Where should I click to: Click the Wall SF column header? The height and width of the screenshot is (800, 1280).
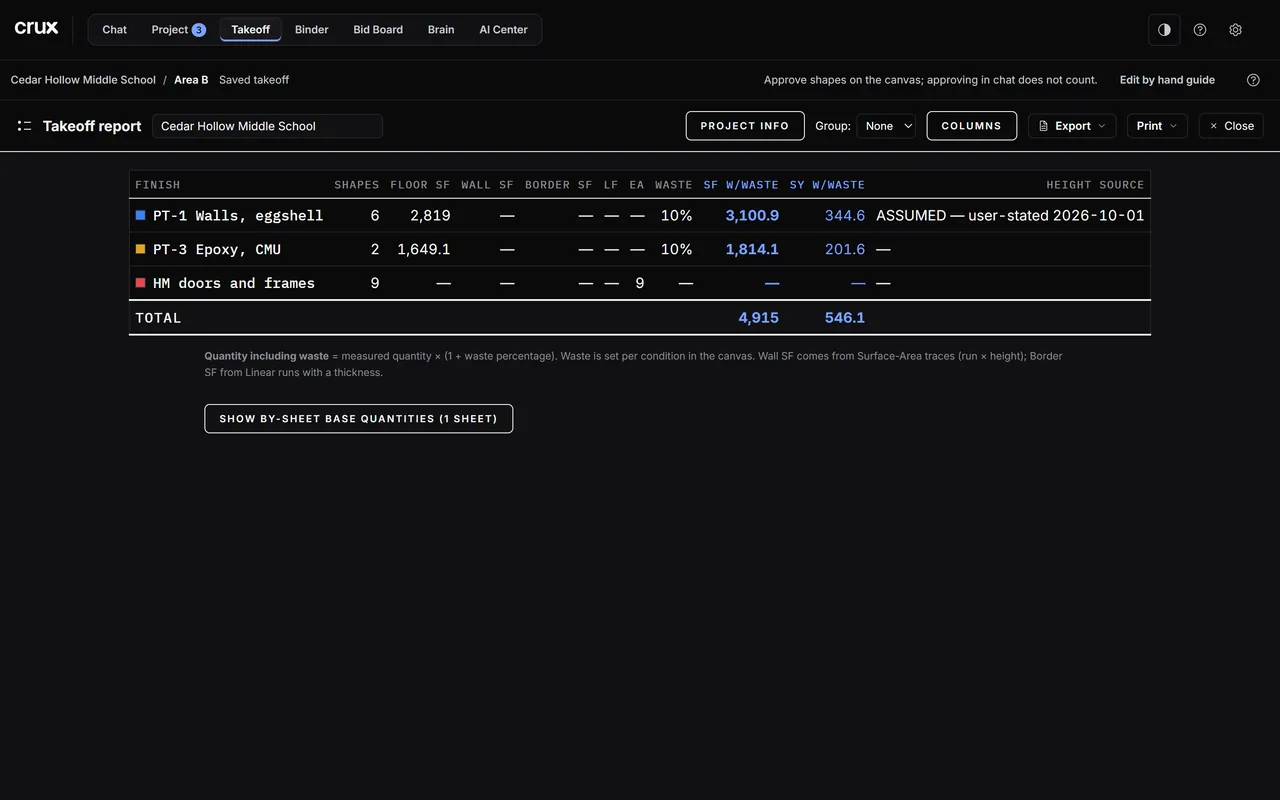[488, 185]
